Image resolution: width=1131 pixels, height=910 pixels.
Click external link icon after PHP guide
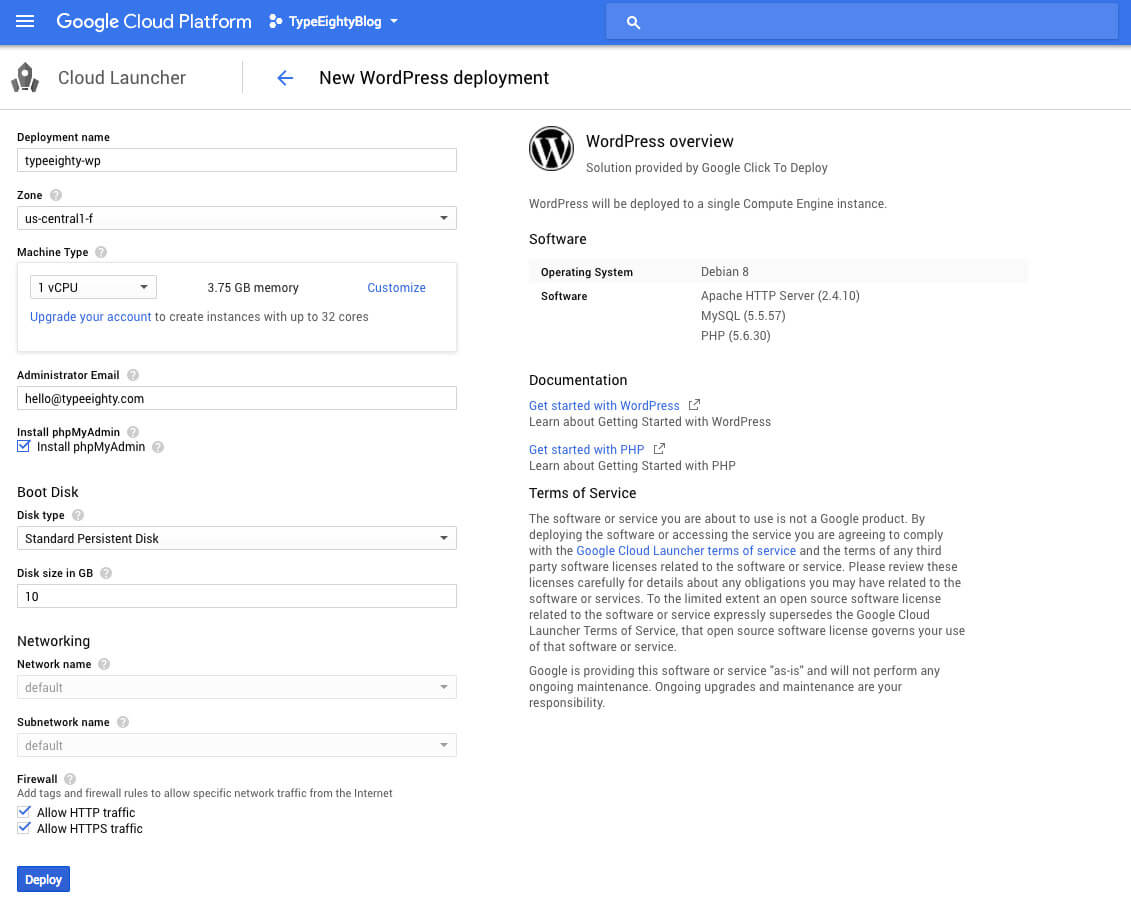(659, 449)
